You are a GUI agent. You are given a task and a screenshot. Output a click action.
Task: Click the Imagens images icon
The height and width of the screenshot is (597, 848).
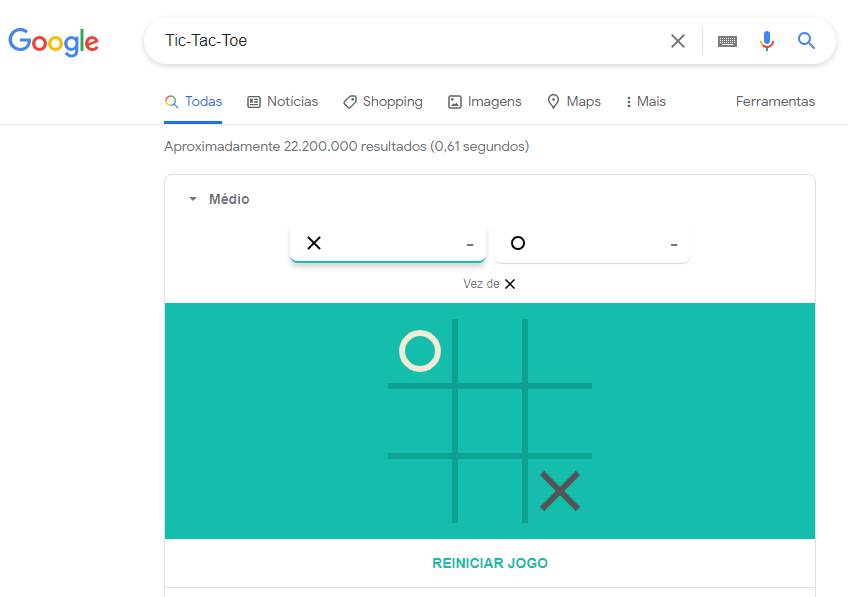[x=455, y=102]
